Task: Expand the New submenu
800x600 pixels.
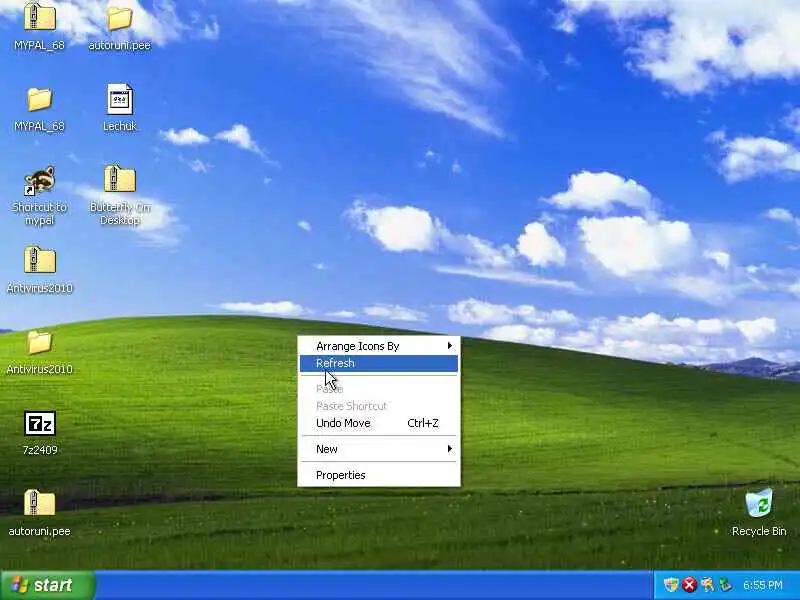Action: 379,449
